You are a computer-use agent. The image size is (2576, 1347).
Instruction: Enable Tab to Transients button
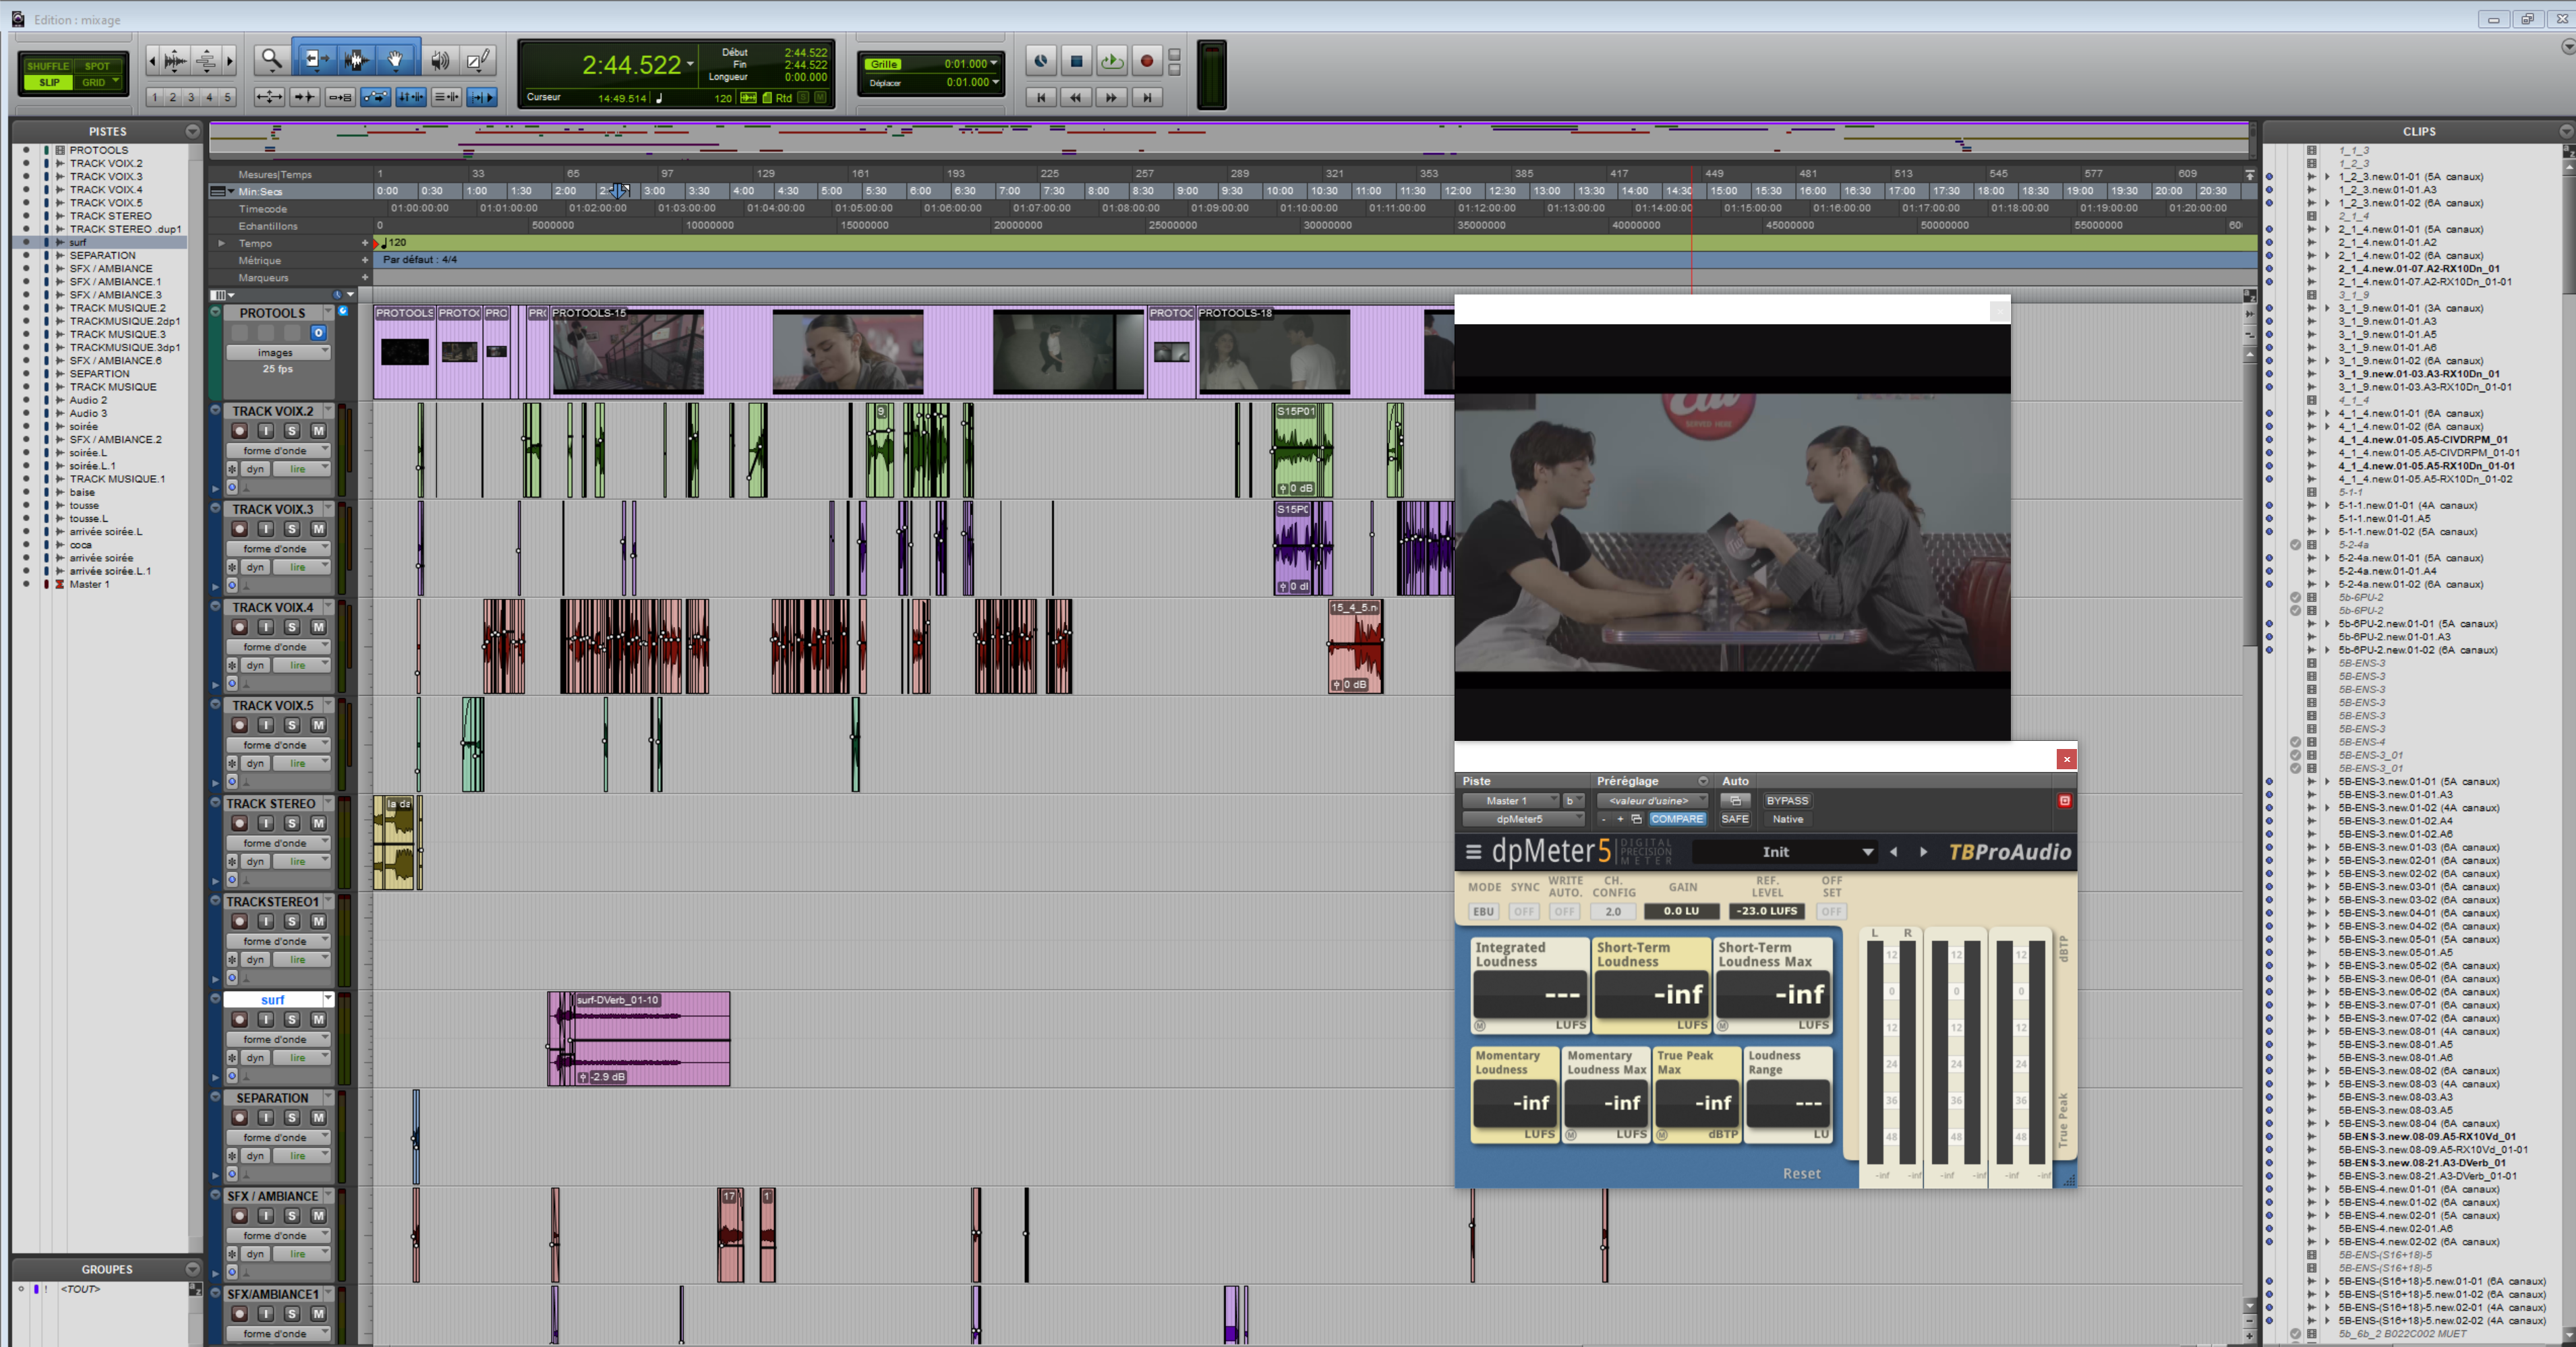[x=304, y=97]
